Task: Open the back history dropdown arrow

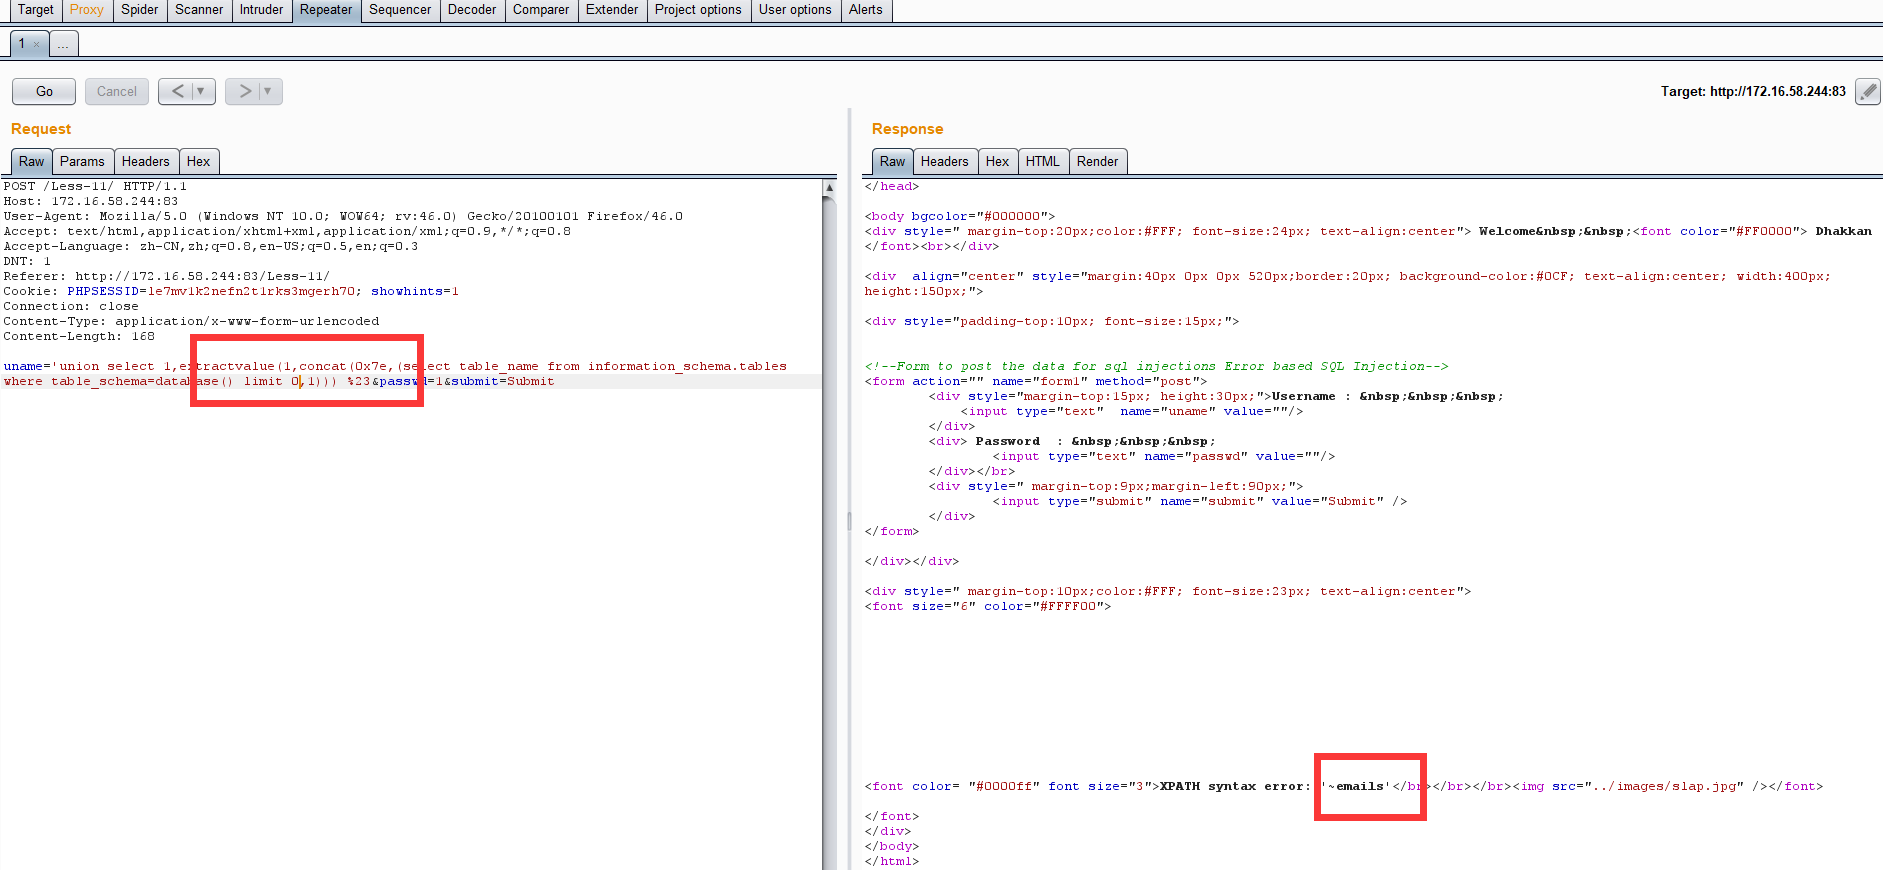Action: point(202,91)
